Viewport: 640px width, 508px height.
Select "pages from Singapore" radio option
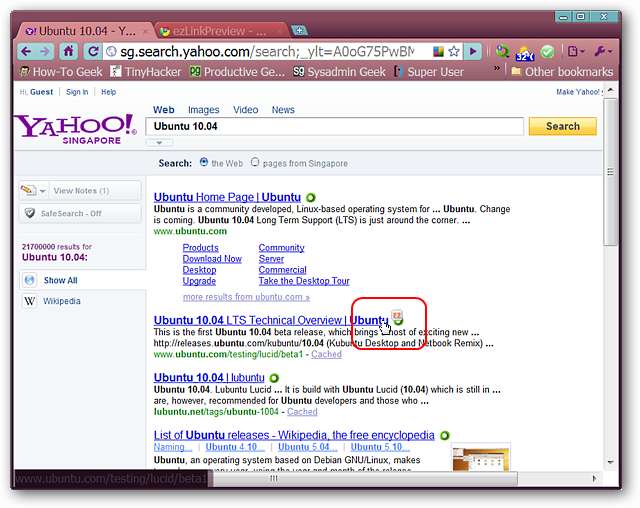click(255, 163)
